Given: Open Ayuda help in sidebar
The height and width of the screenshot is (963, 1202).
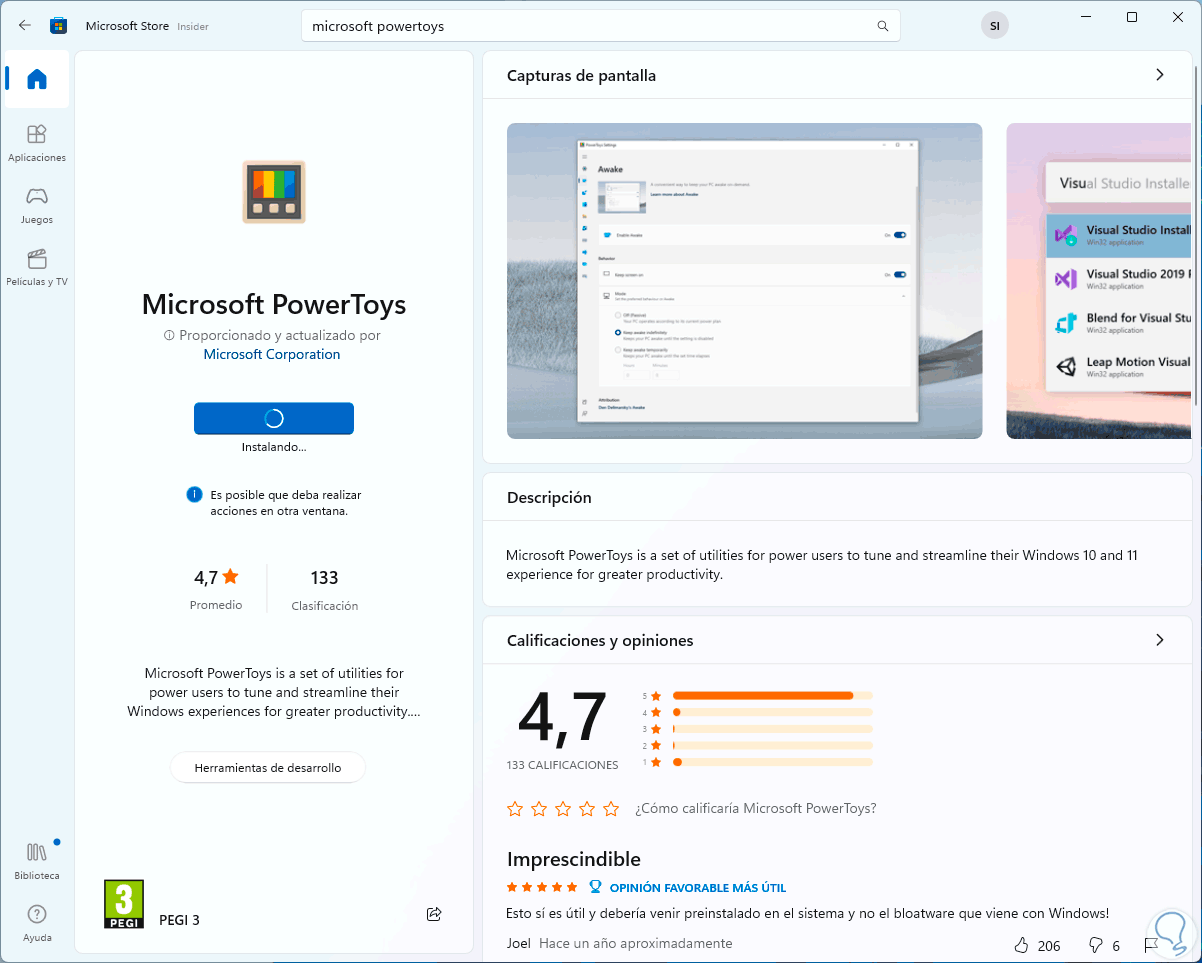Looking at the screenshot, I should pos(37,923).
